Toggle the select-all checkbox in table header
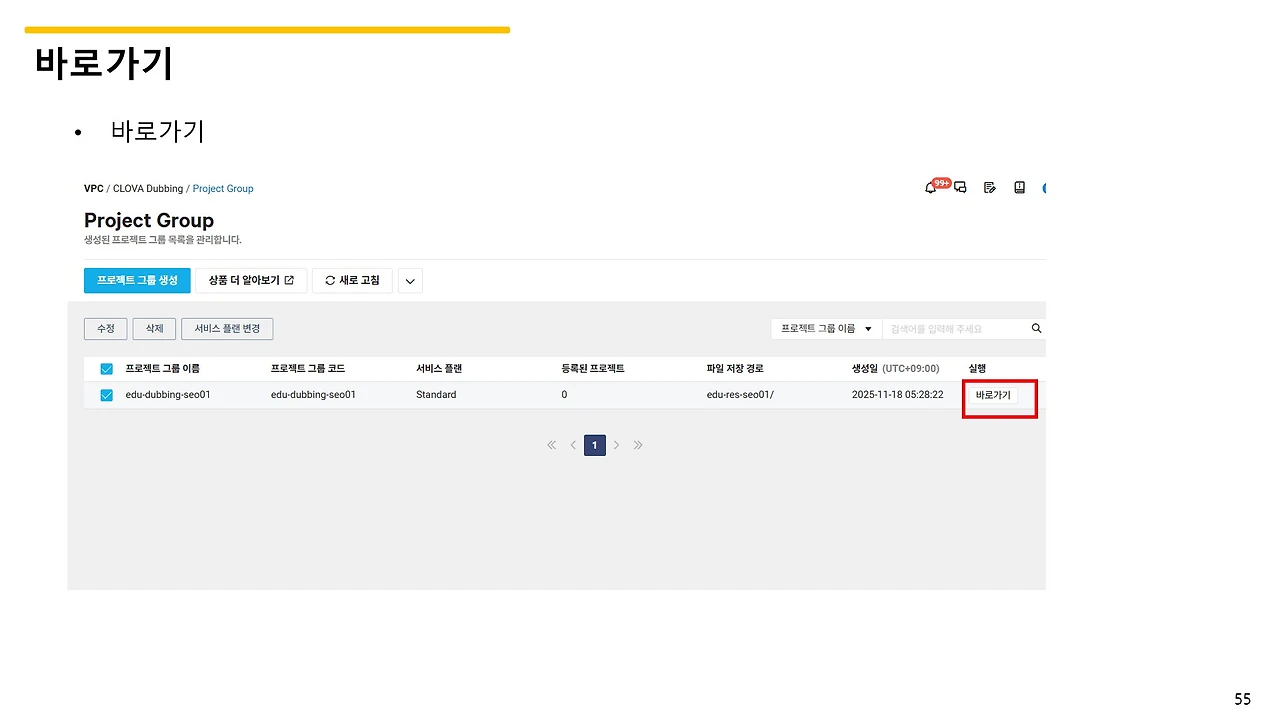The image size is (1280, 720). click(x=107, y=369)
